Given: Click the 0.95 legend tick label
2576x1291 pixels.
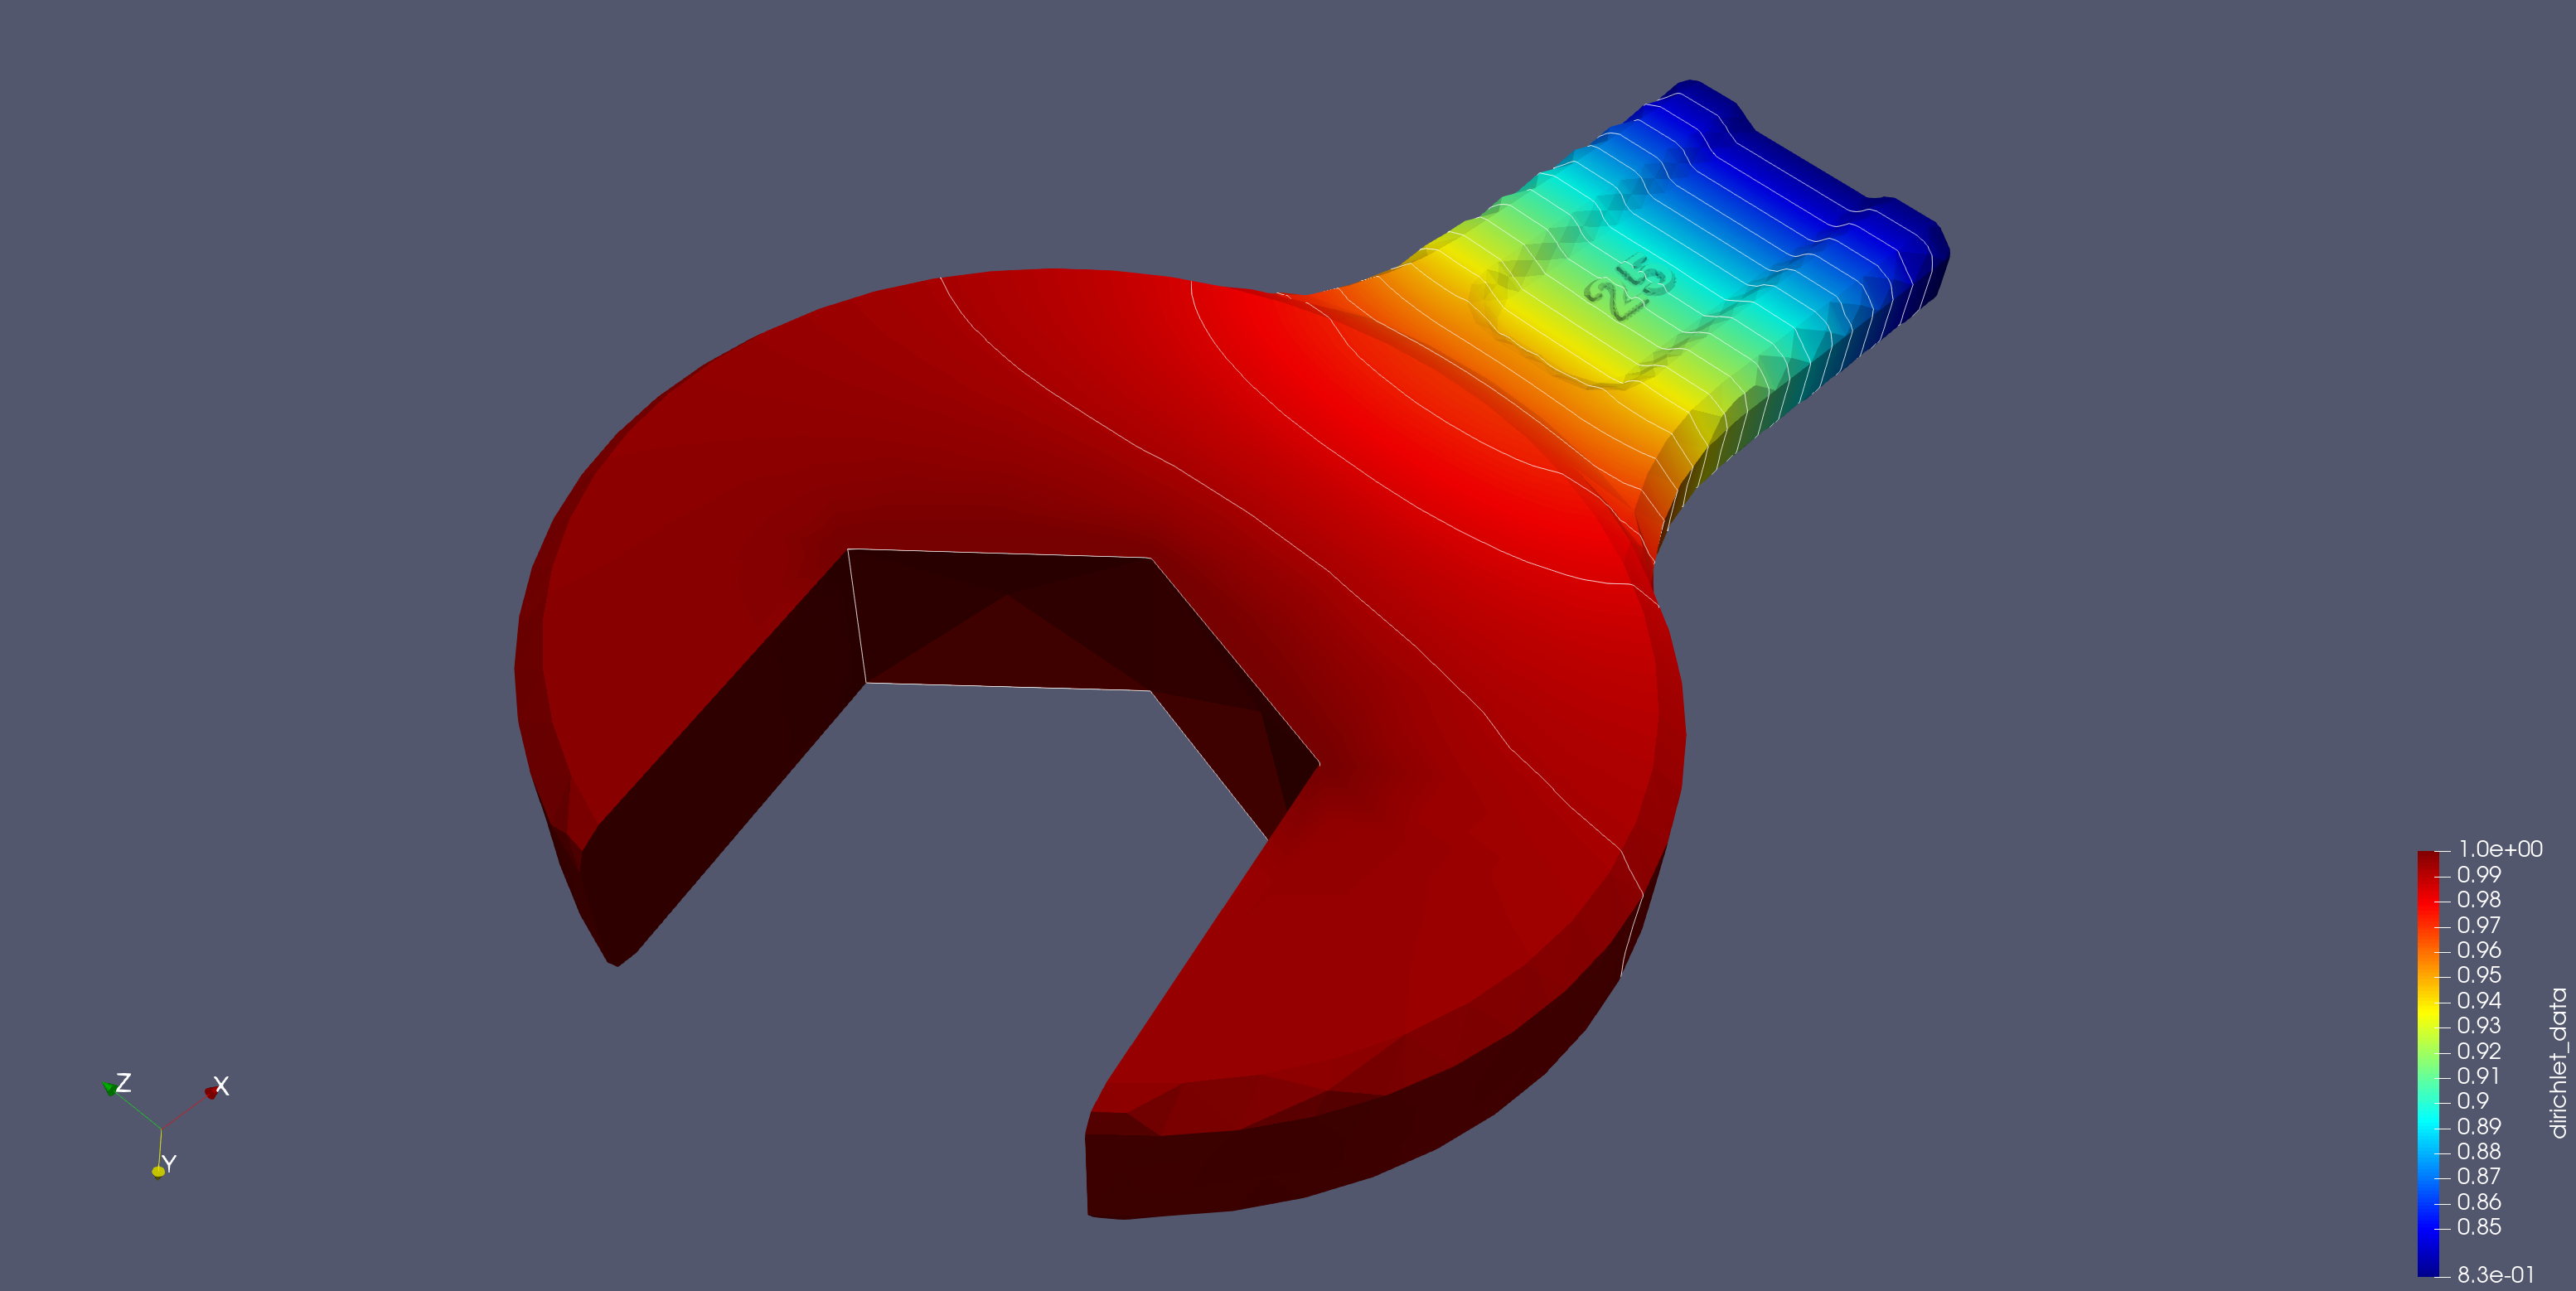Looking at the screenshot, I should click(2479, 975).
